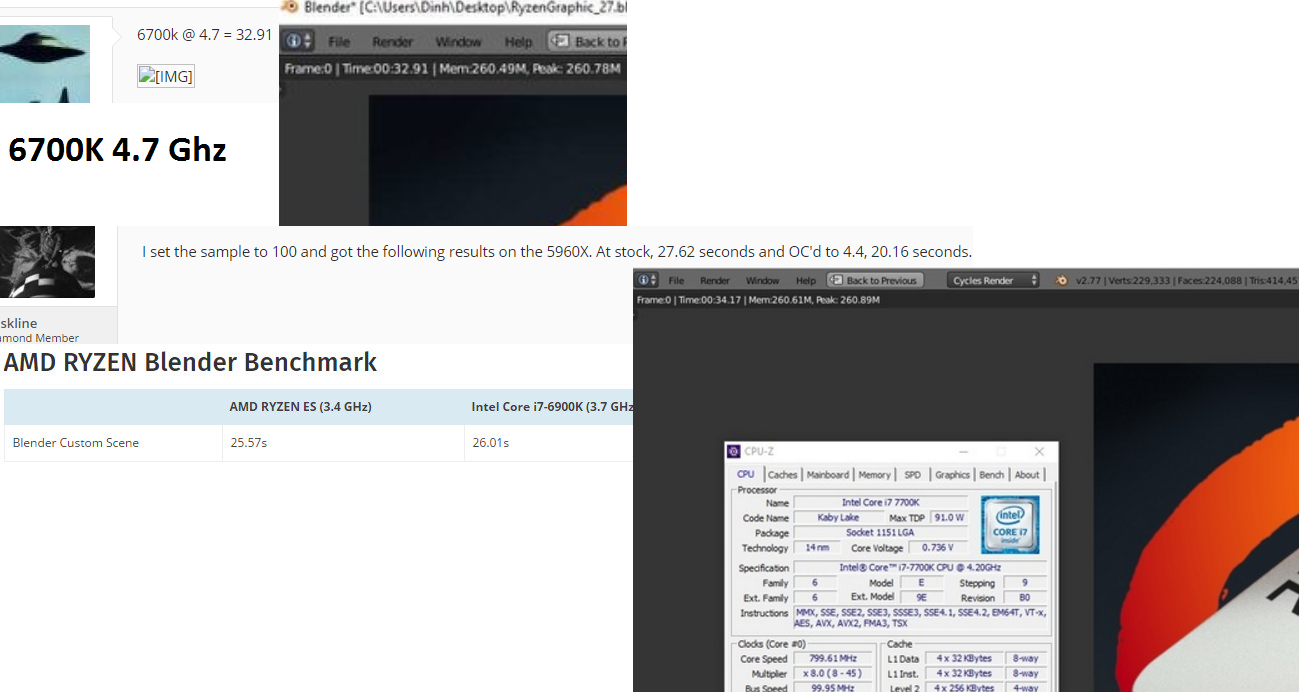The image size is (1299, 692).
Task: Click the skline username link
Action: pyautogui.click(x=19, y=323)
